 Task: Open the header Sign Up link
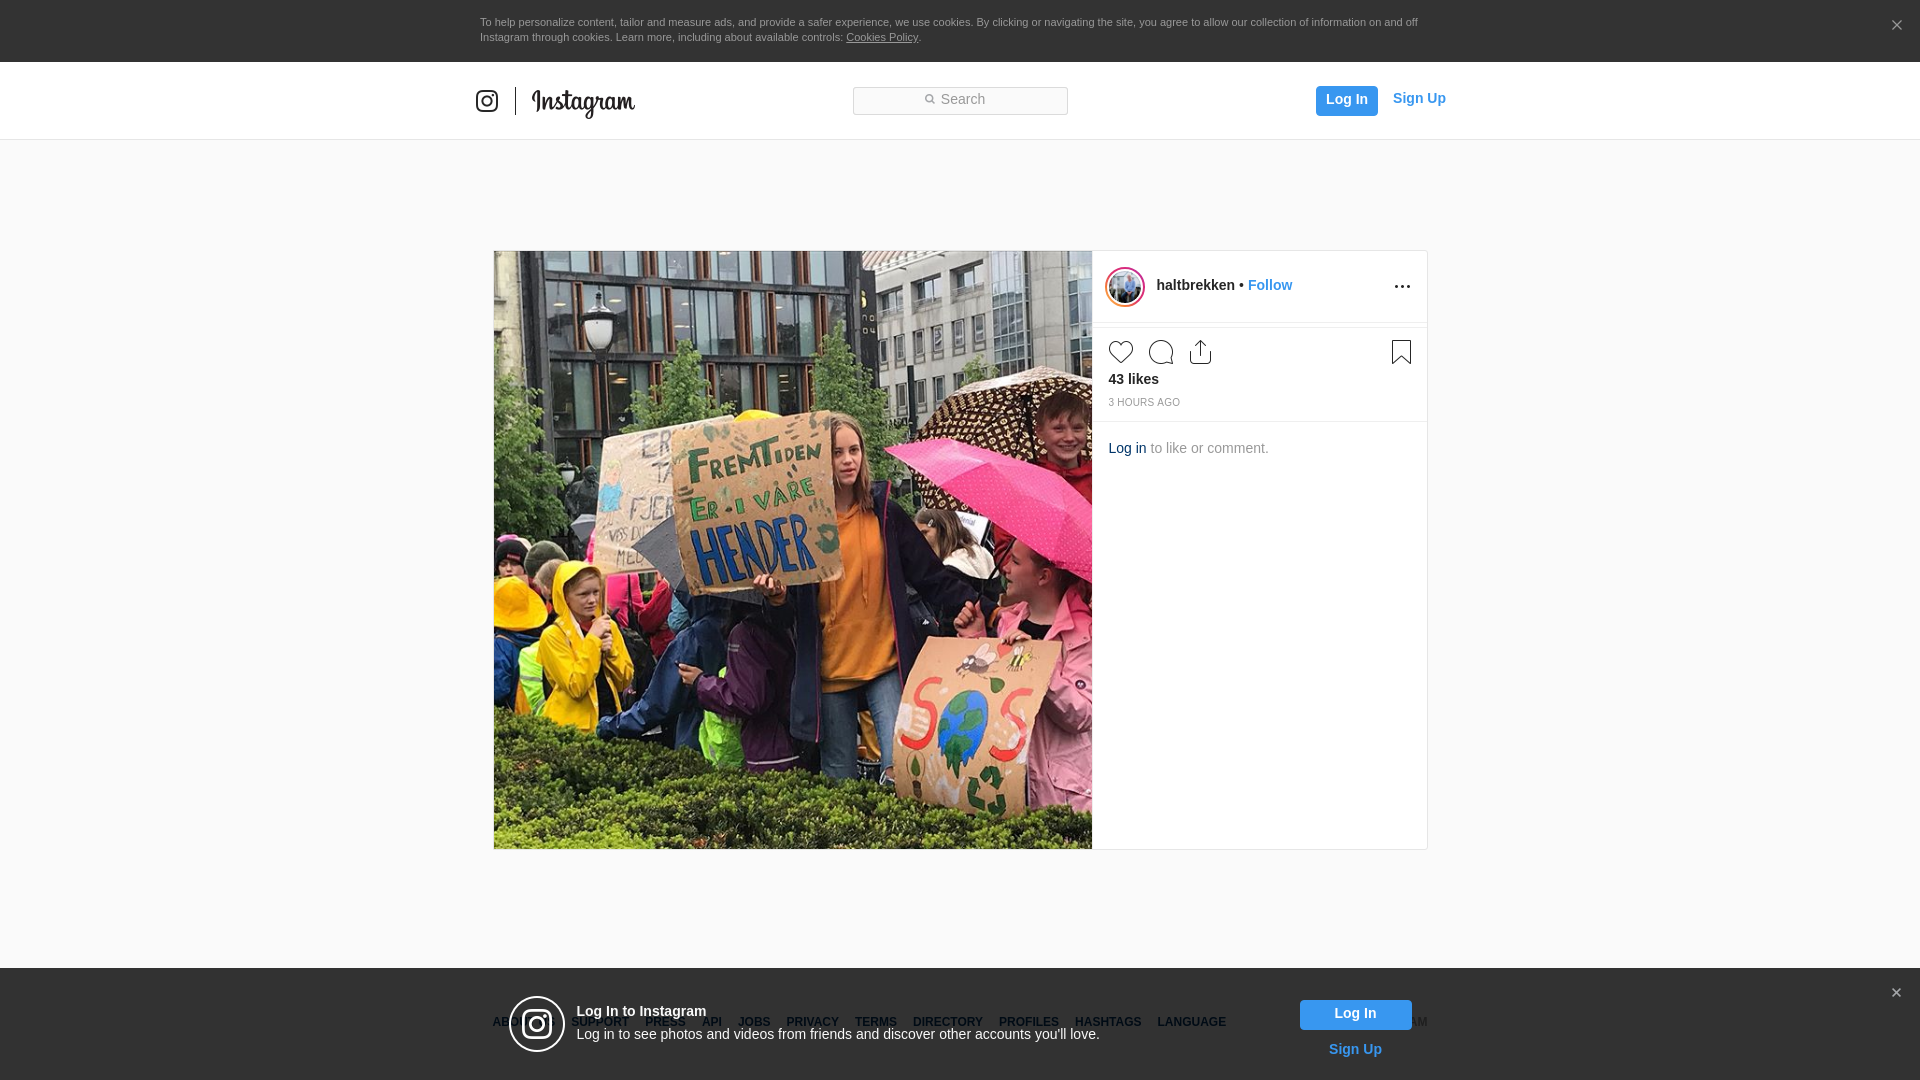pyautogui.click(x=1419, y=98)
